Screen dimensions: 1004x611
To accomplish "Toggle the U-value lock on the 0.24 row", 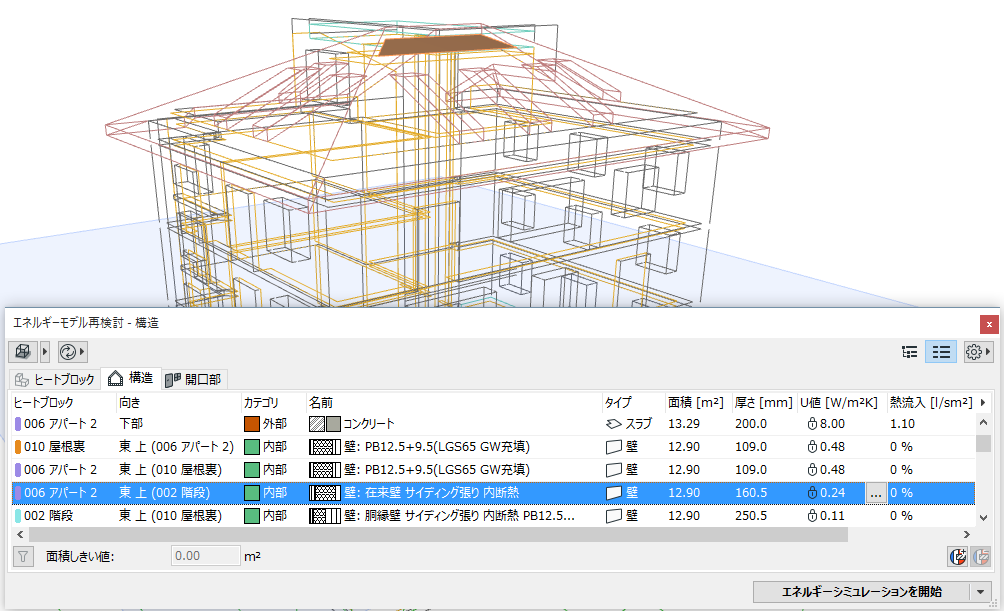I will click(812, 493).
